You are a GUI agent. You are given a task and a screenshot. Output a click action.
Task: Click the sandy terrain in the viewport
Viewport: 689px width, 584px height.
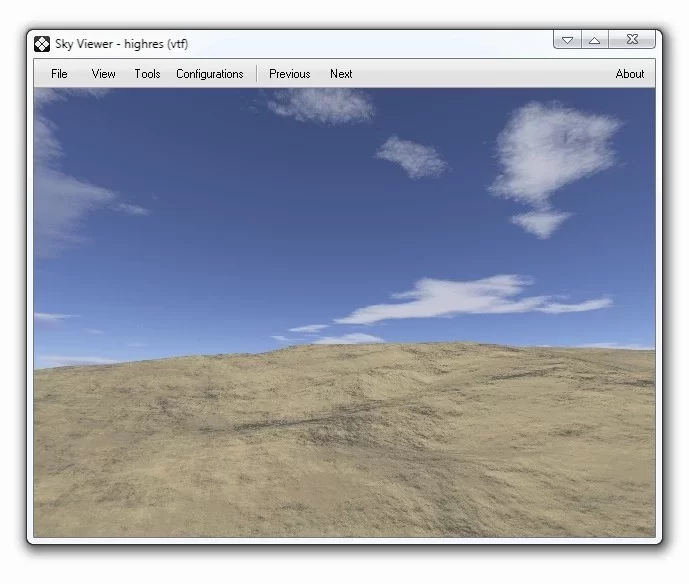point(340,450)
